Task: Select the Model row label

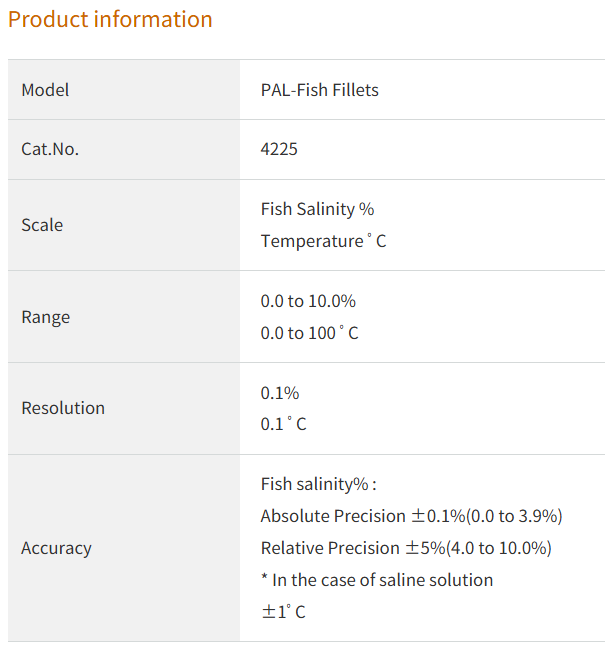Action: (45, 90)
